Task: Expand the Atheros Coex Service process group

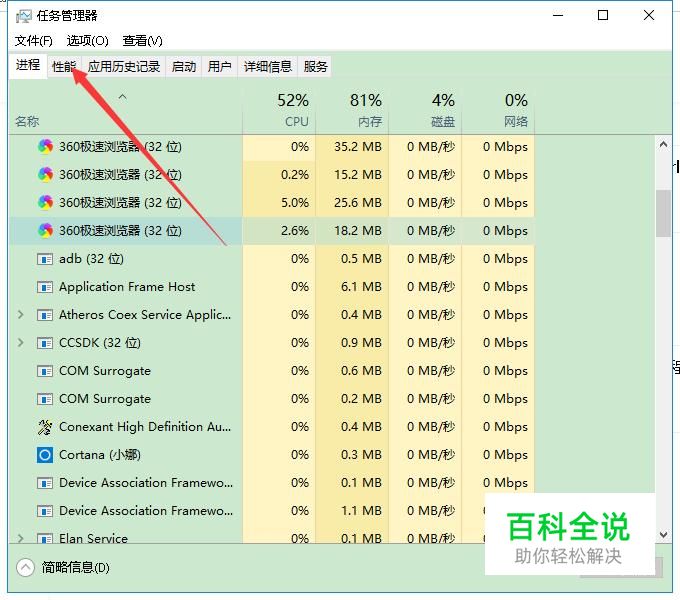Action: coord(20,315)
